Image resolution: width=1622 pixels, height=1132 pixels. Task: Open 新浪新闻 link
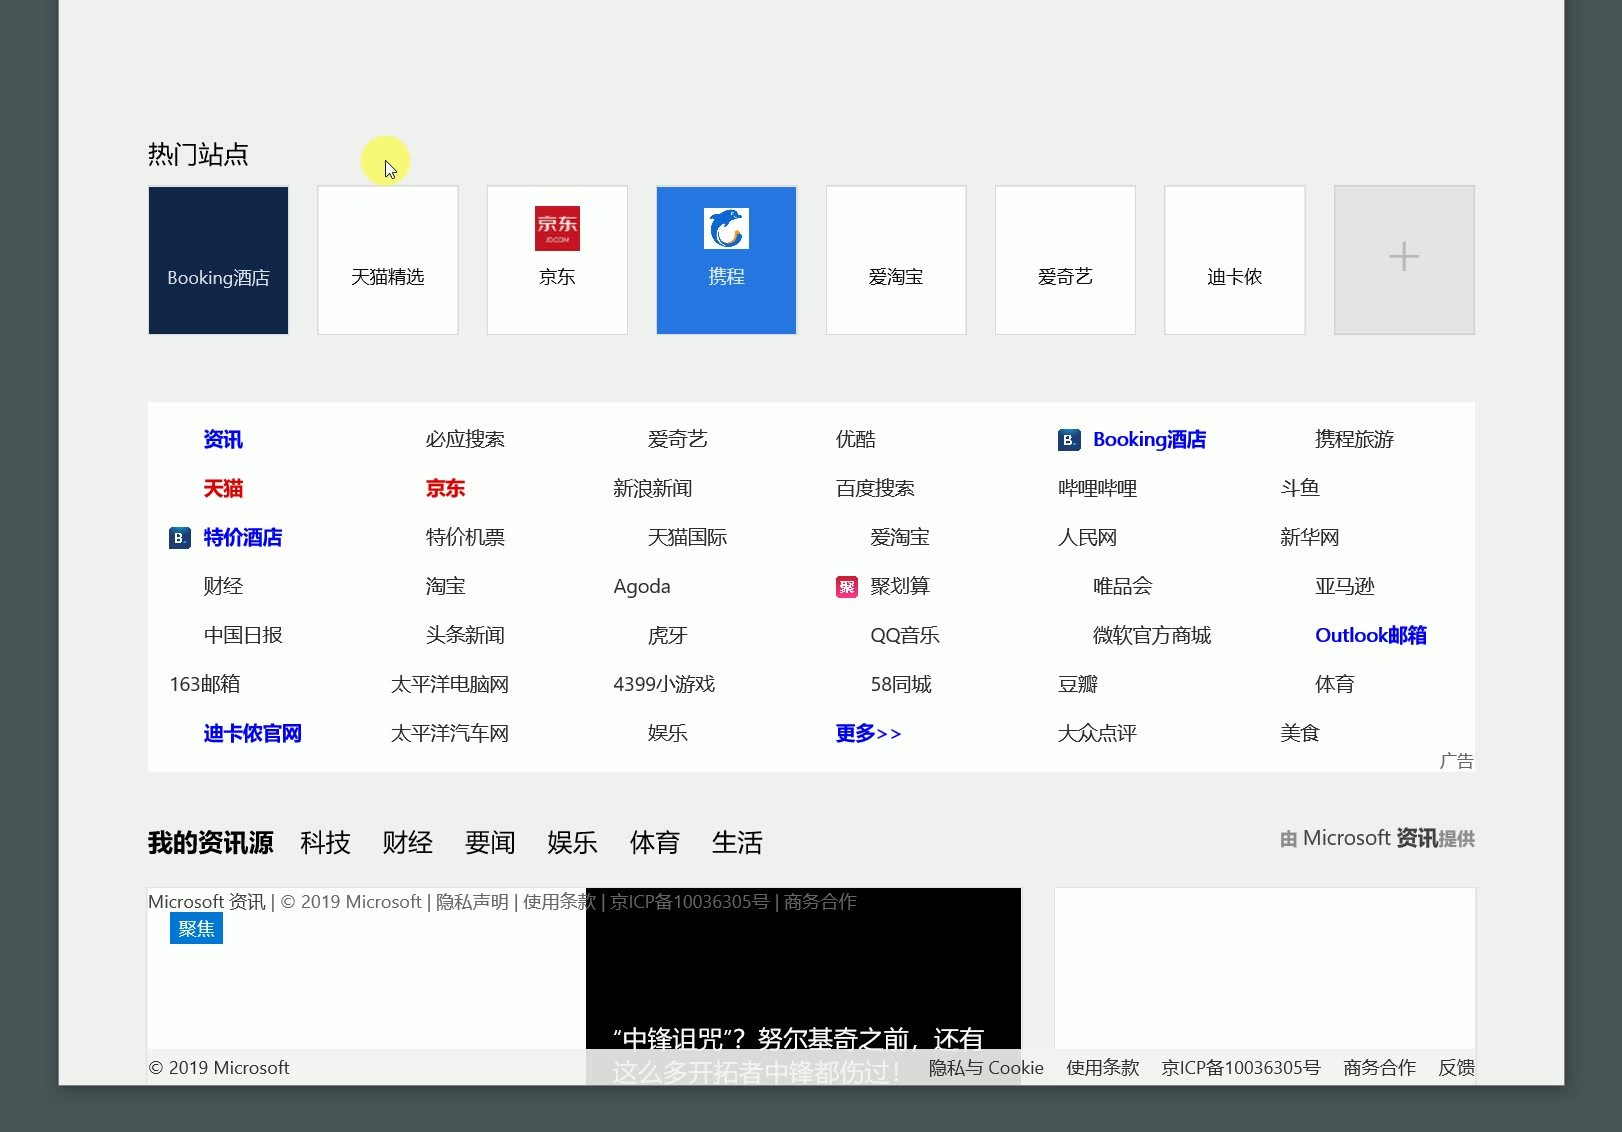point(653,488)
